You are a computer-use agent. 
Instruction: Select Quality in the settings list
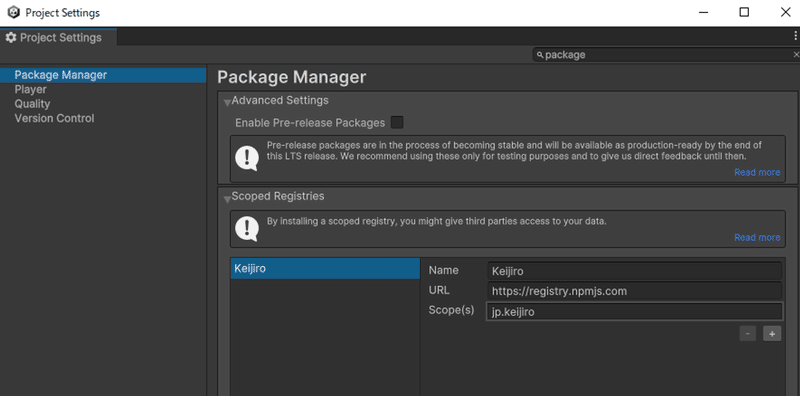[x=32, y=104]
